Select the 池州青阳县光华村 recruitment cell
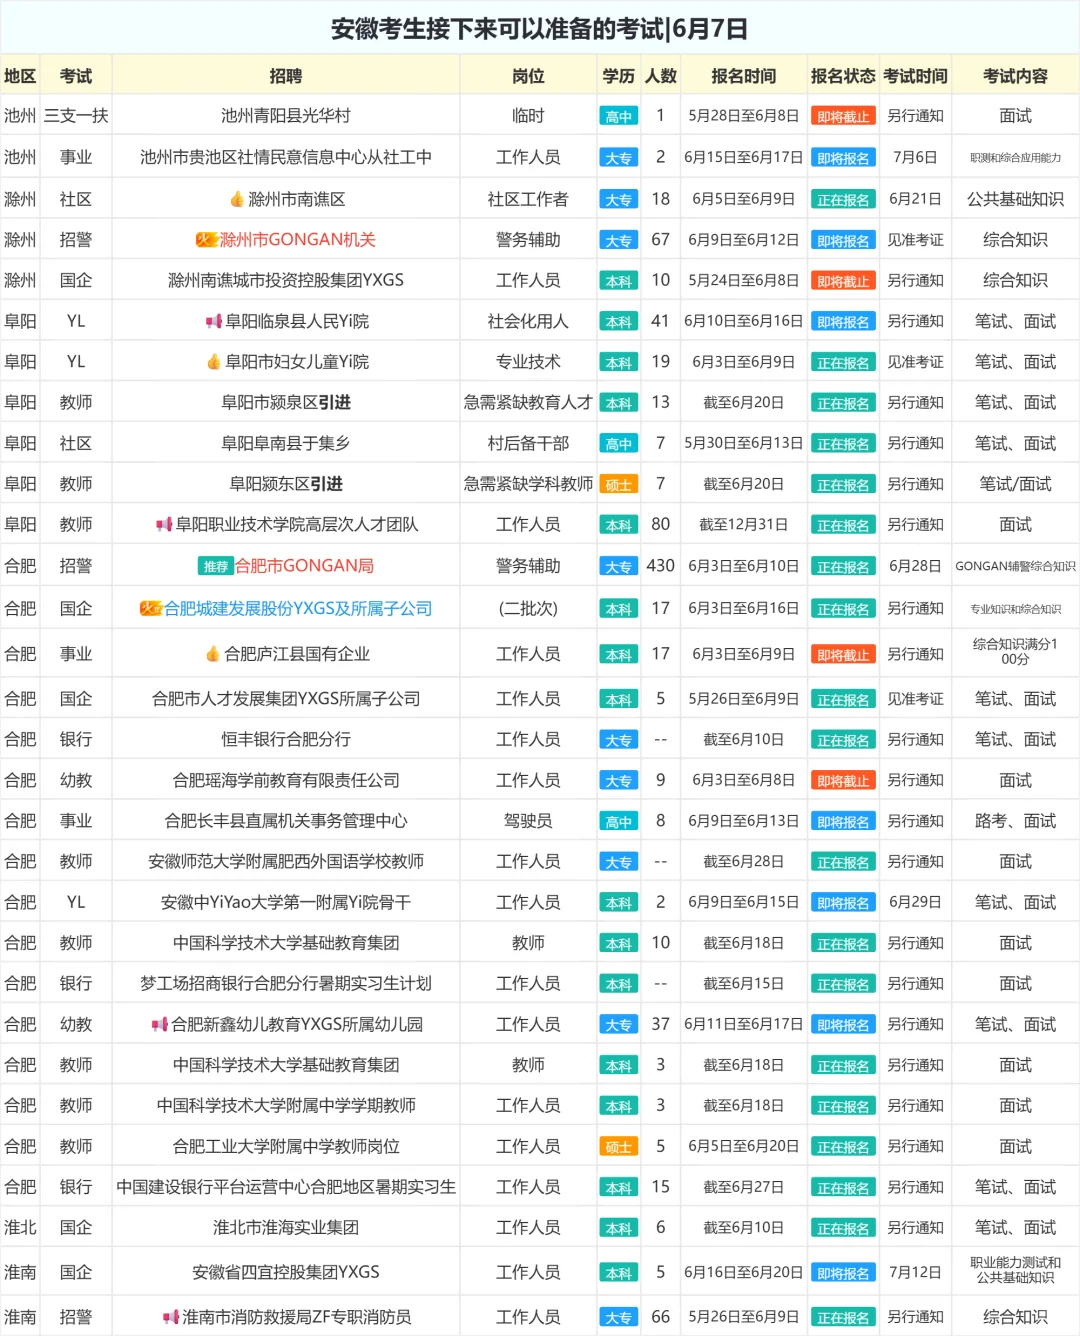Viewport: 1080px width, 1336px height. coord(286,116)
